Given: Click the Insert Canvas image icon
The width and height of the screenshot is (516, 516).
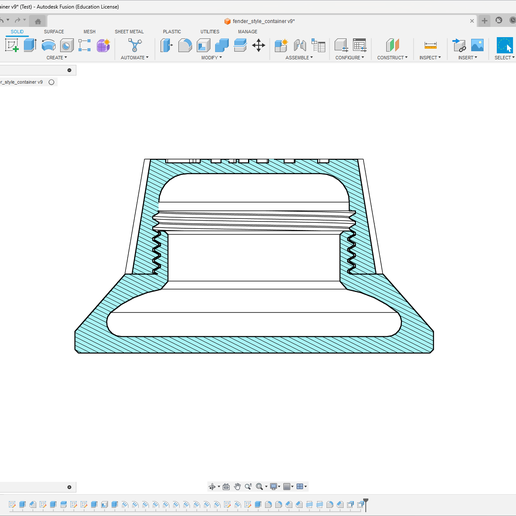Looking at the screenshot, I should coord(477,45).
